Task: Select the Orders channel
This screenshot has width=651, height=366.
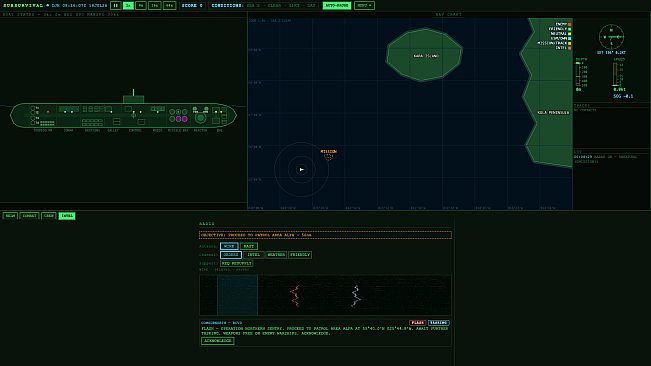Action: [x=231, y=255]
